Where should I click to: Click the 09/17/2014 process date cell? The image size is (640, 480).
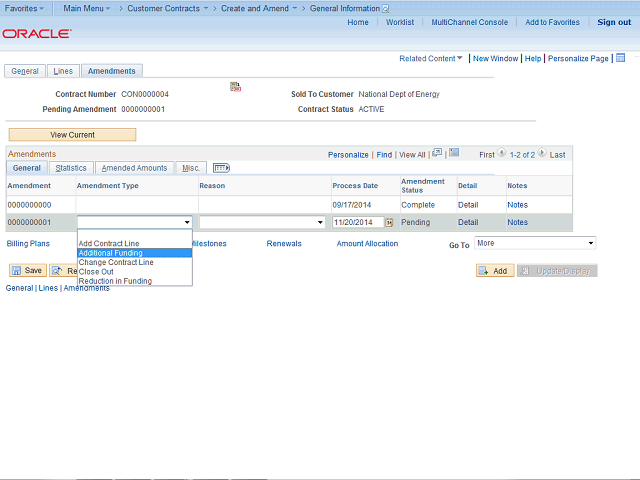click(x=351, y=205)
